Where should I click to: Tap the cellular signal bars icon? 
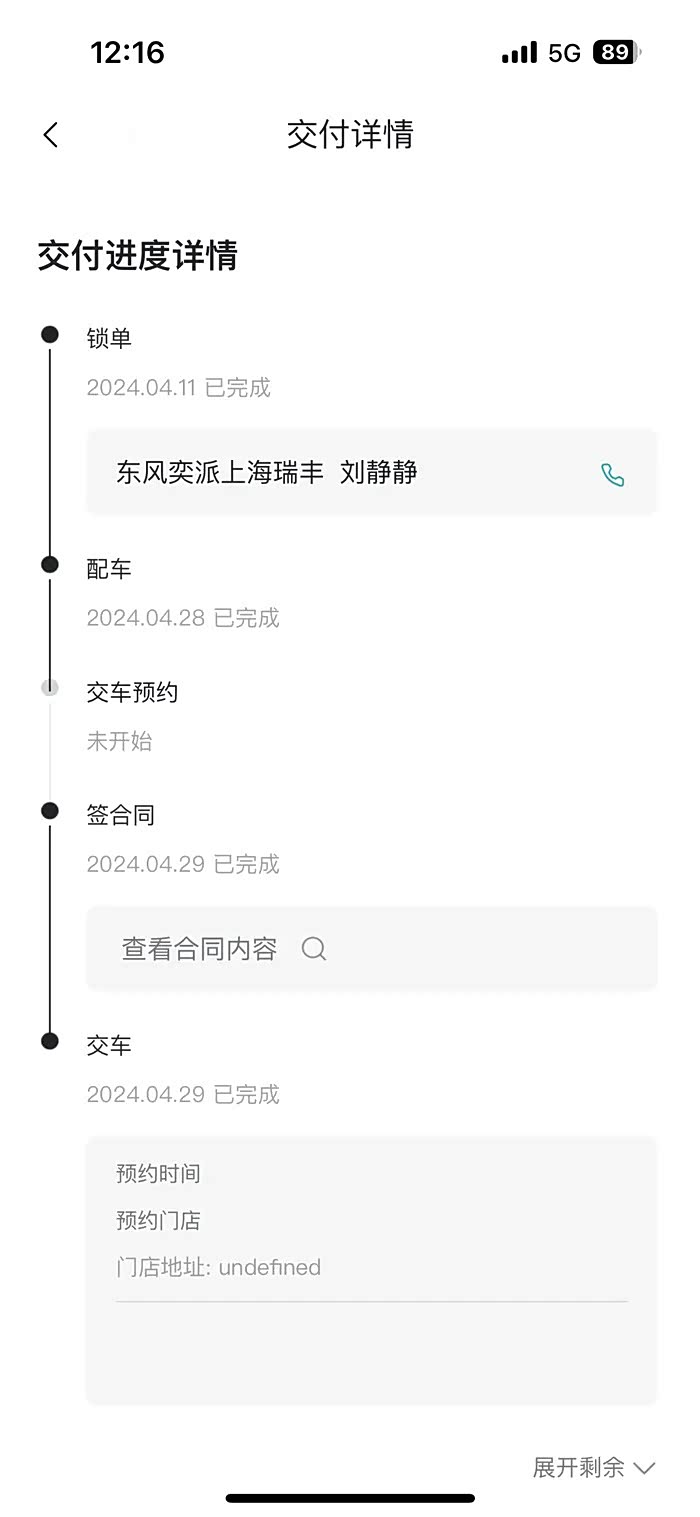click(x=519, y=53)
